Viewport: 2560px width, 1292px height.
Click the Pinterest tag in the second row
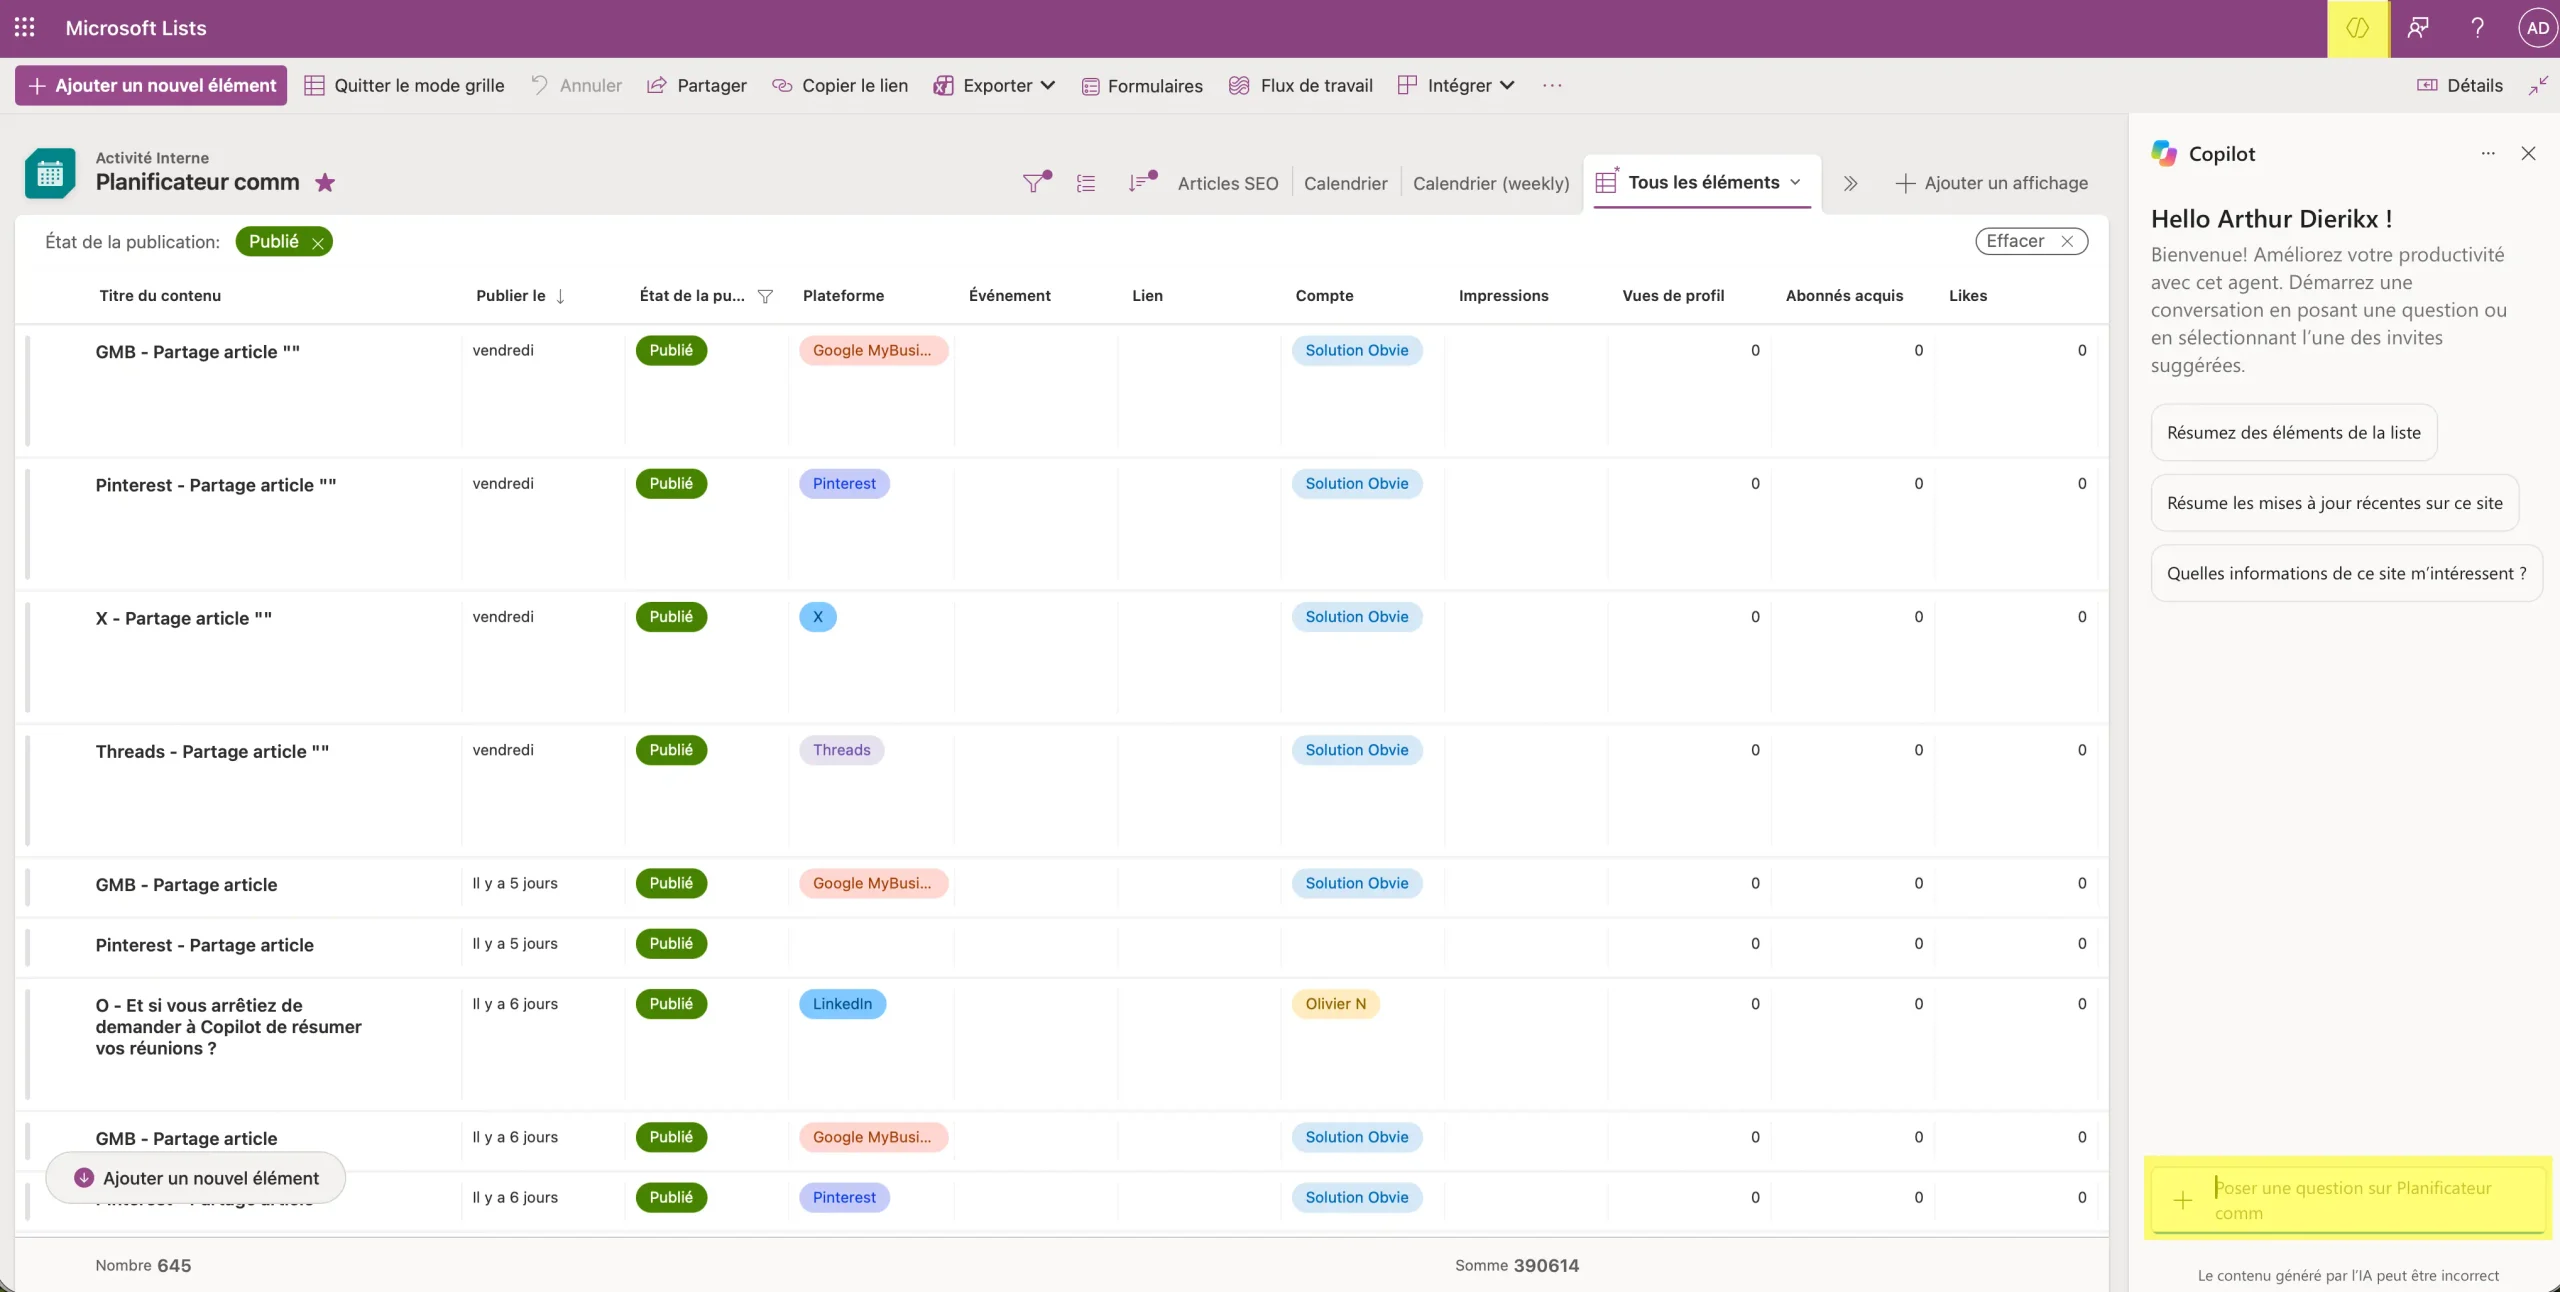click(x=844, y=484)
